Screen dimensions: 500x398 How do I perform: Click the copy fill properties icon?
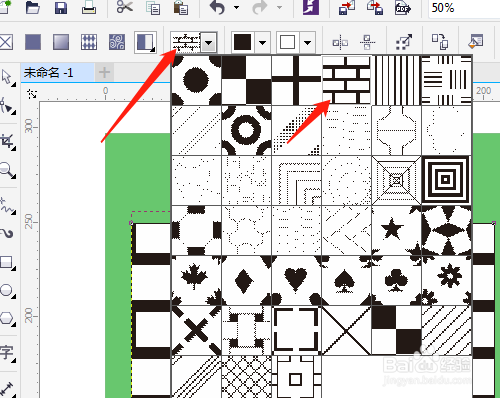click(x=440, y=42)
